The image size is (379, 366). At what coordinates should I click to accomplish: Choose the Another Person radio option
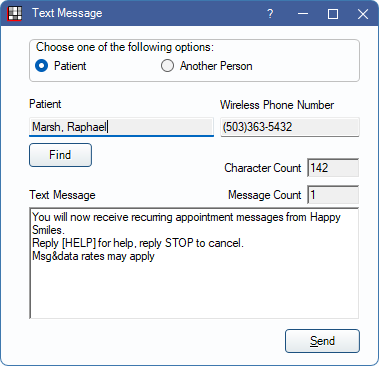[x=207, y=66]
